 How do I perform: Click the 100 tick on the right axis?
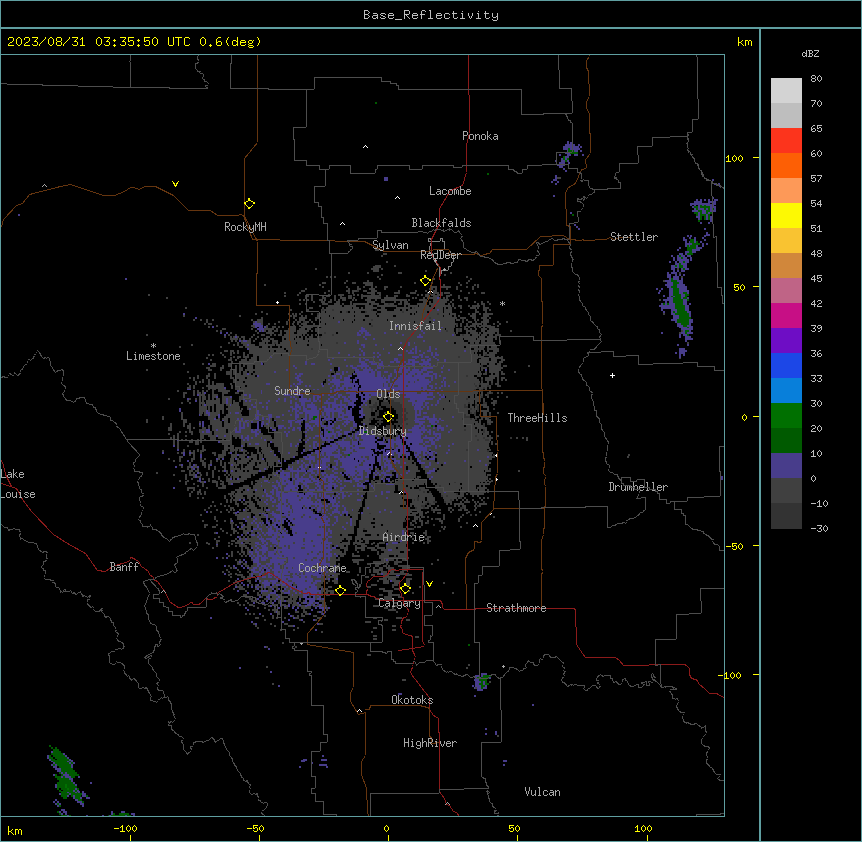click(734, 158)
